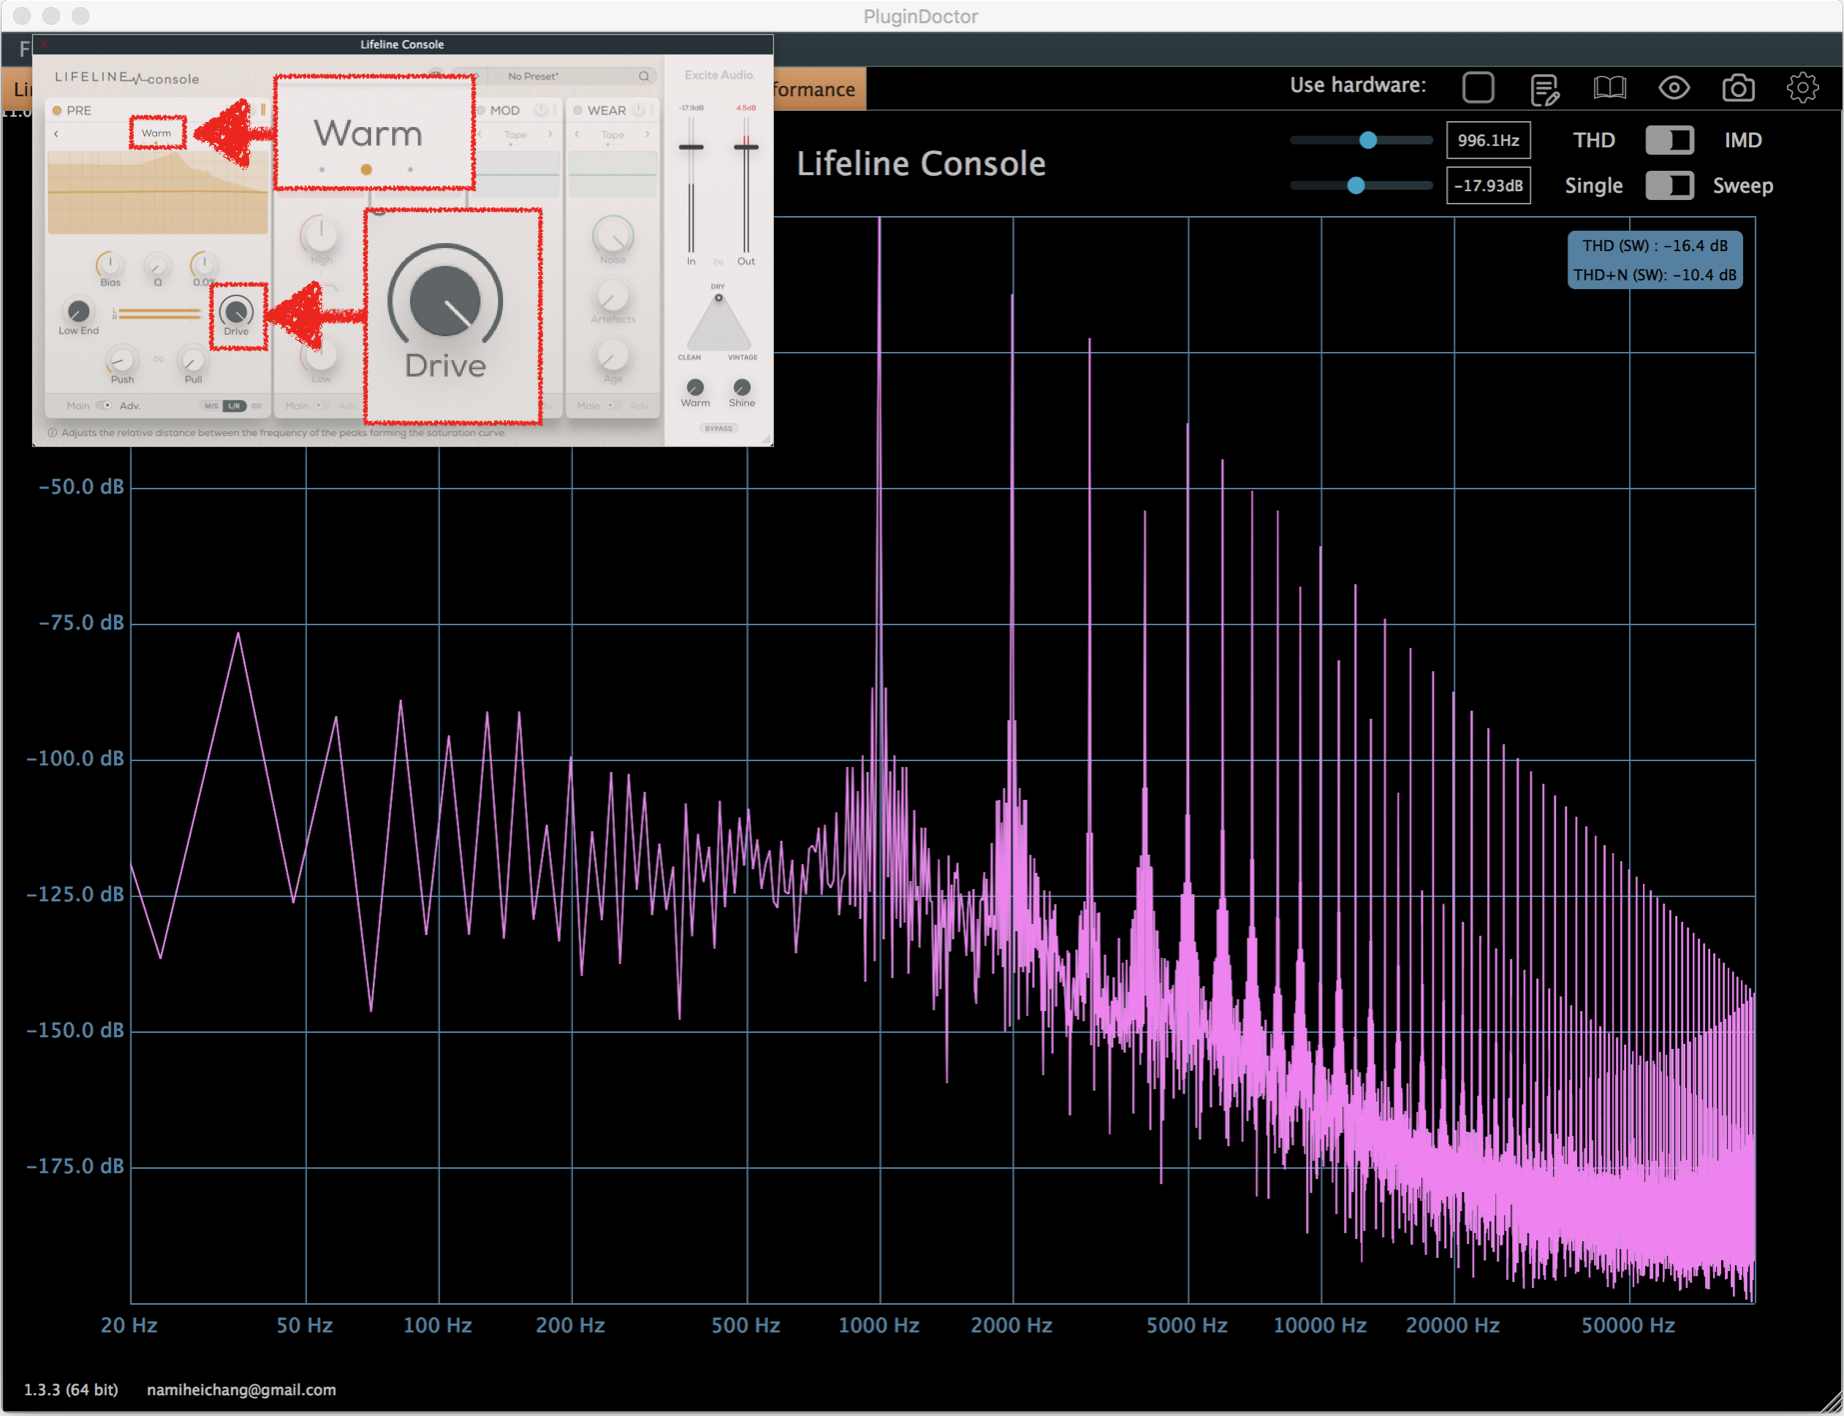1844x1416 pixels.
Task: Click the preset search magnifier icon
Action: [x=644, y=76]
